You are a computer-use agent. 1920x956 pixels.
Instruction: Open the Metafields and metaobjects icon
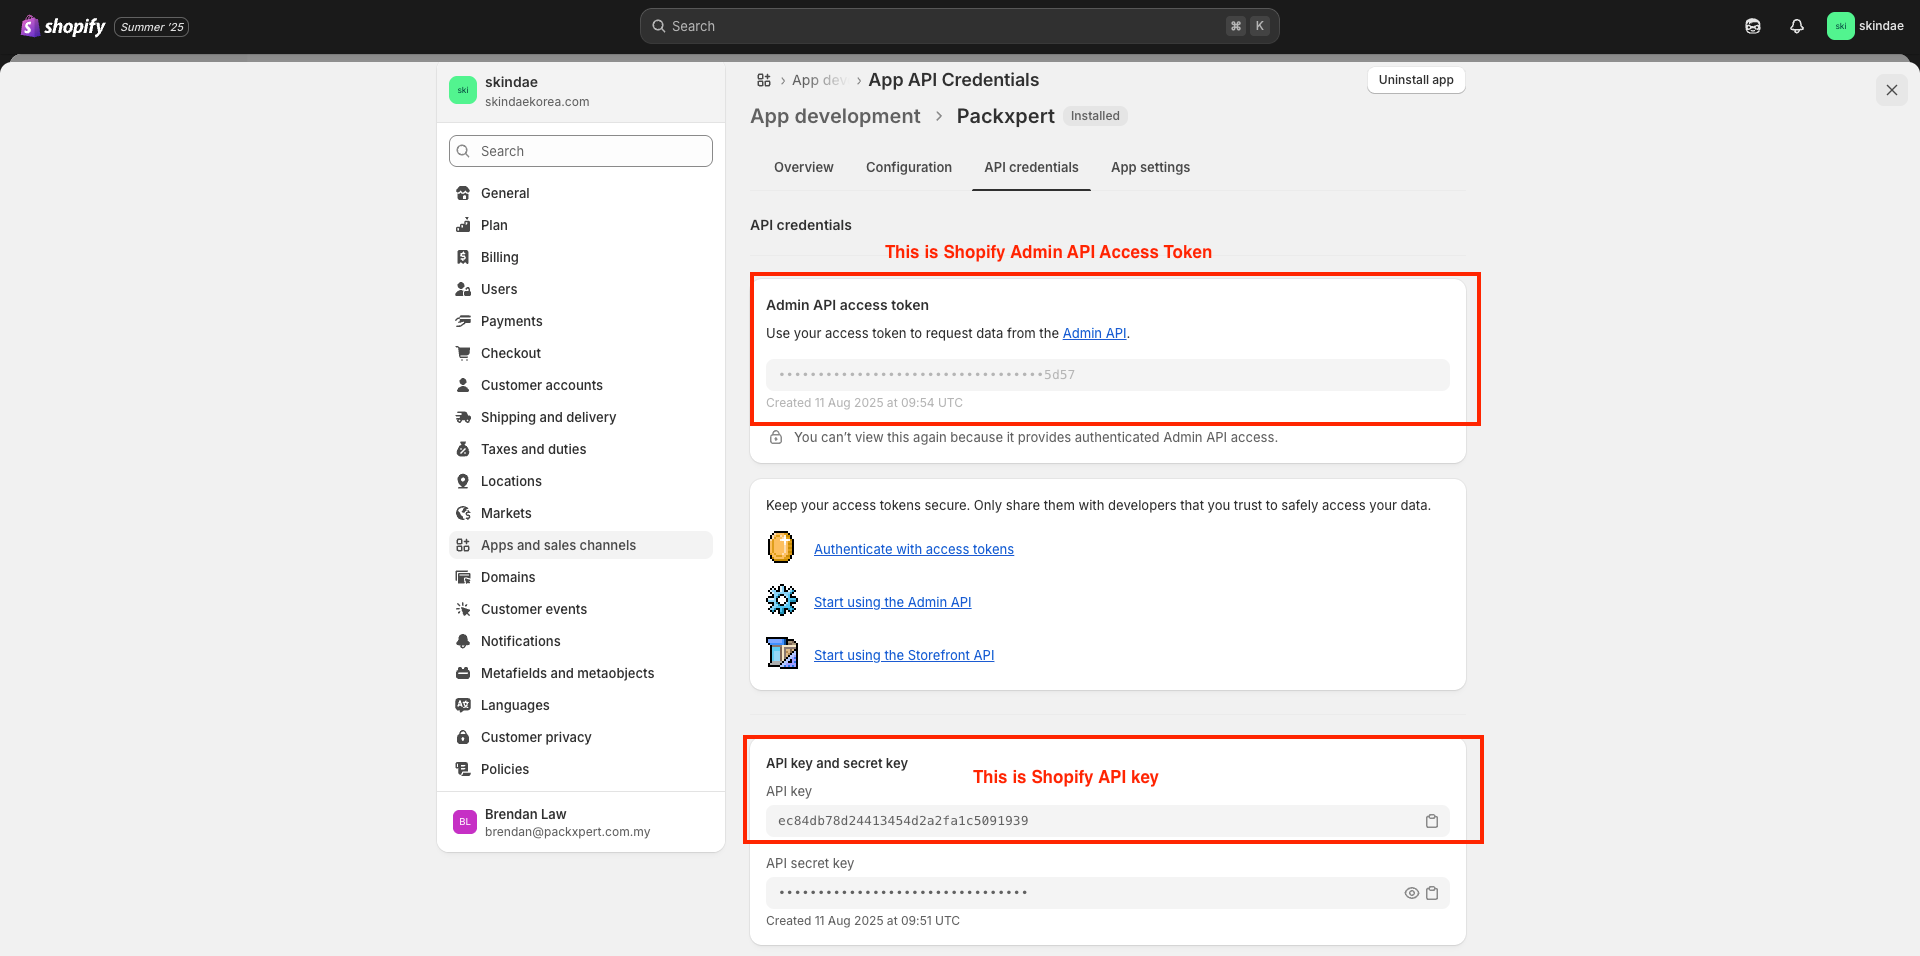point(463,673)
